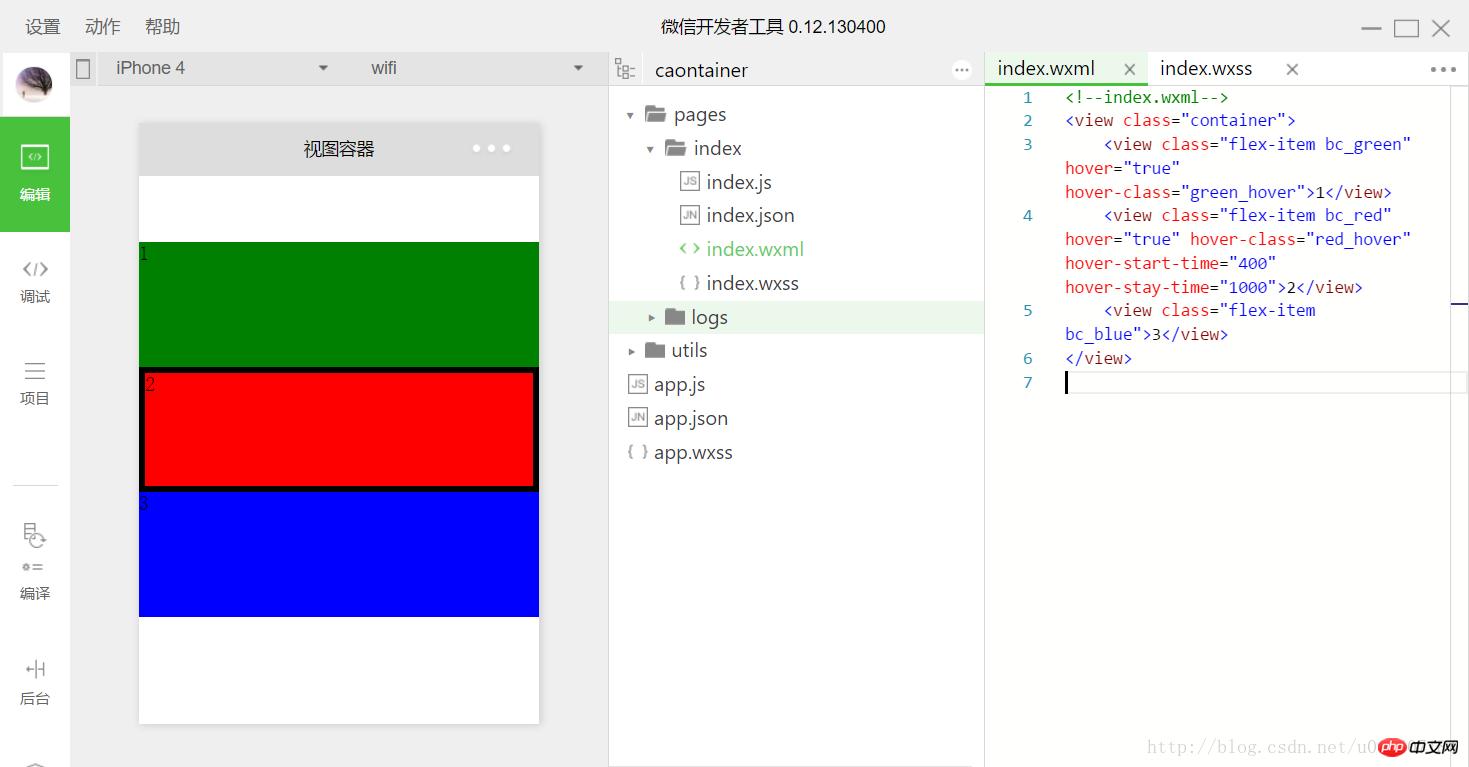
Task: Open the caontainer panel more-options button
Action: [962, 69]
